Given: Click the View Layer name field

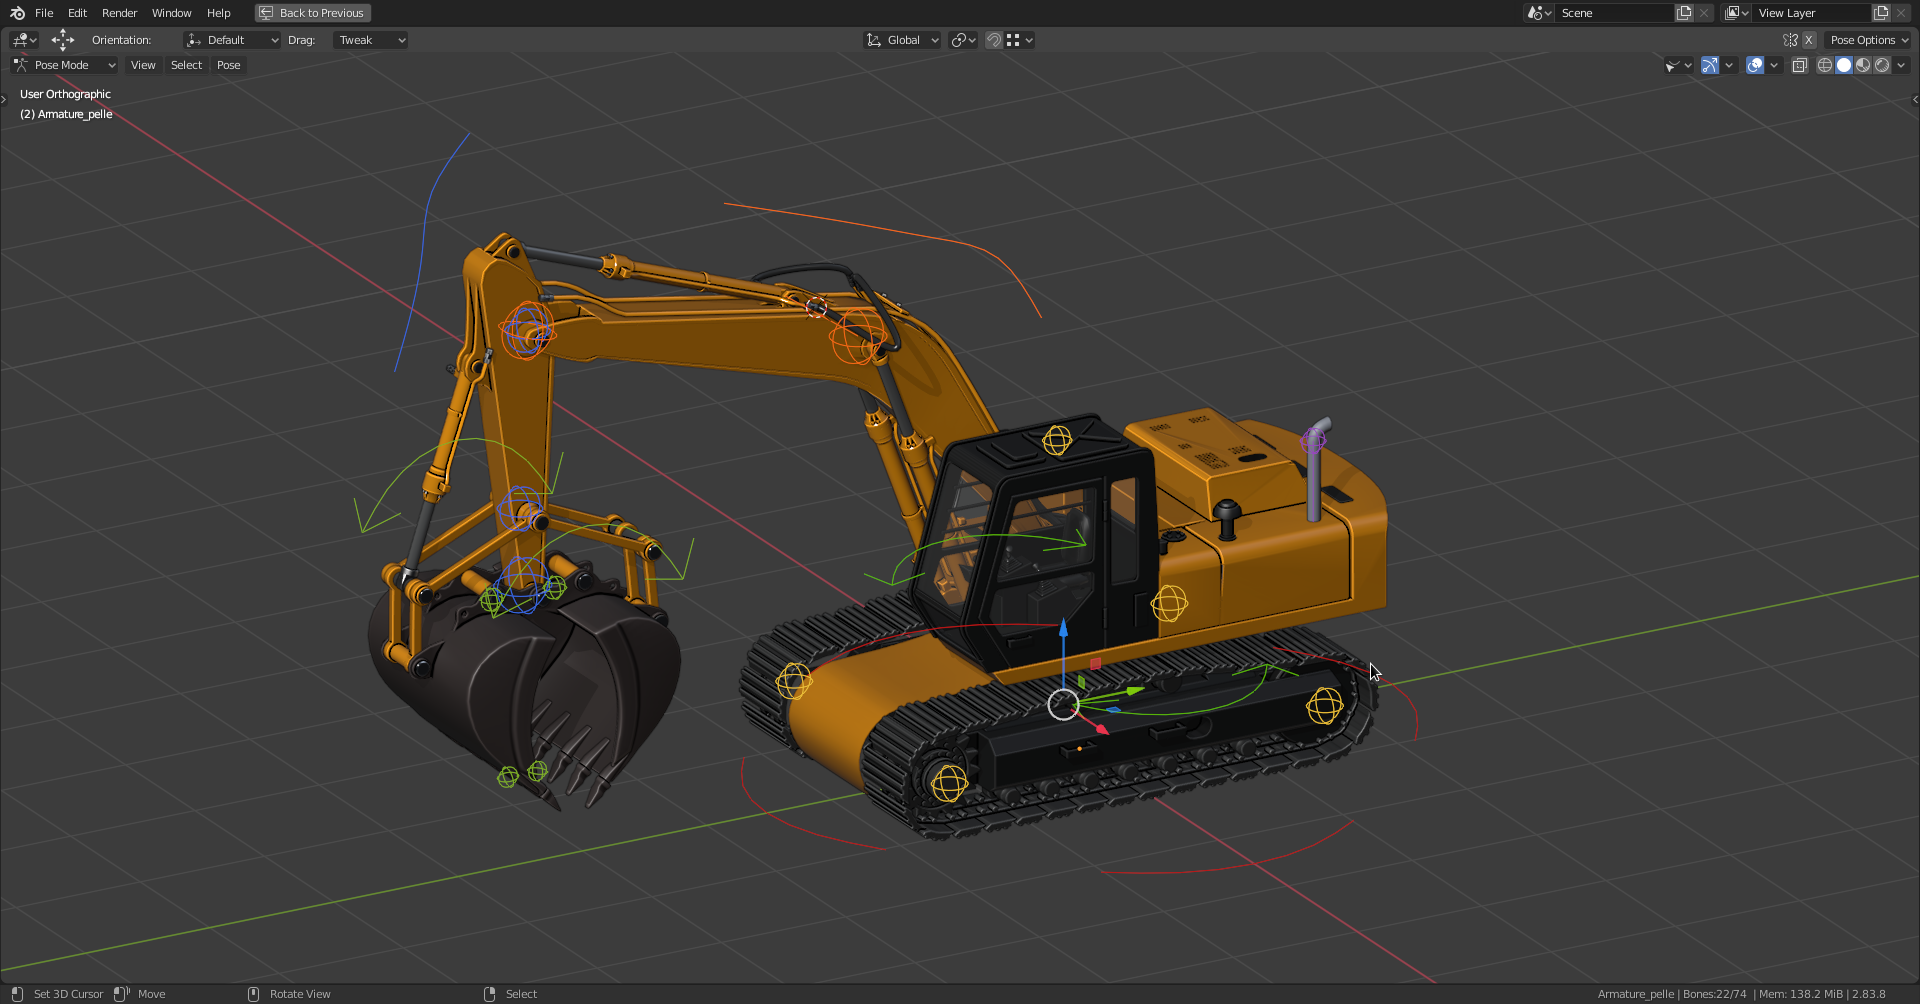Looking at the screenshot, I should point(1811,13).
